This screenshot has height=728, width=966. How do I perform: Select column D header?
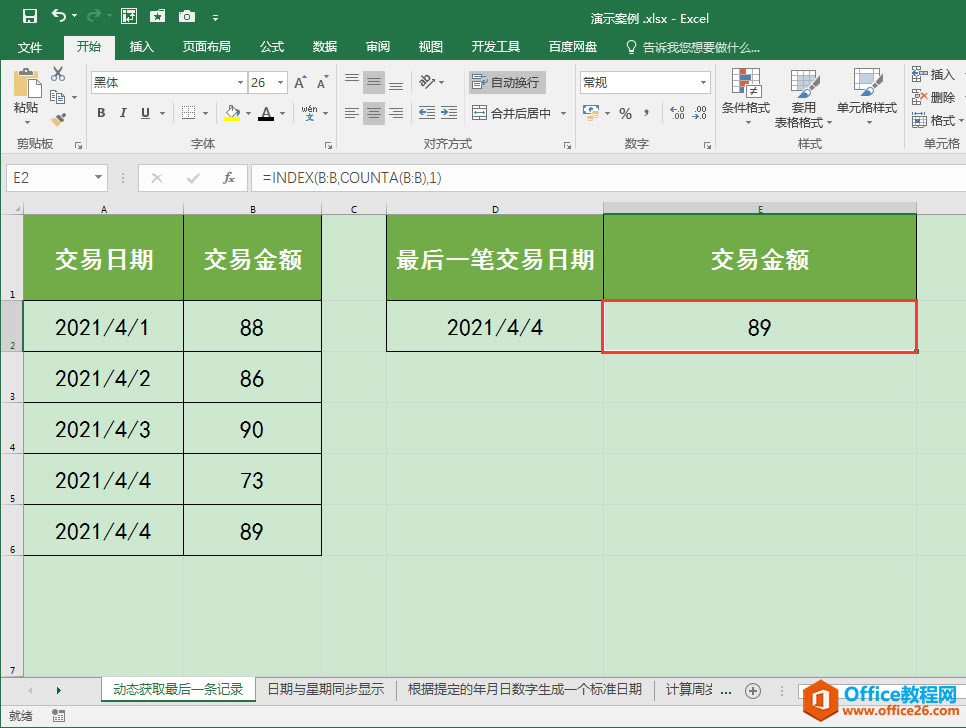click(495, 209)
